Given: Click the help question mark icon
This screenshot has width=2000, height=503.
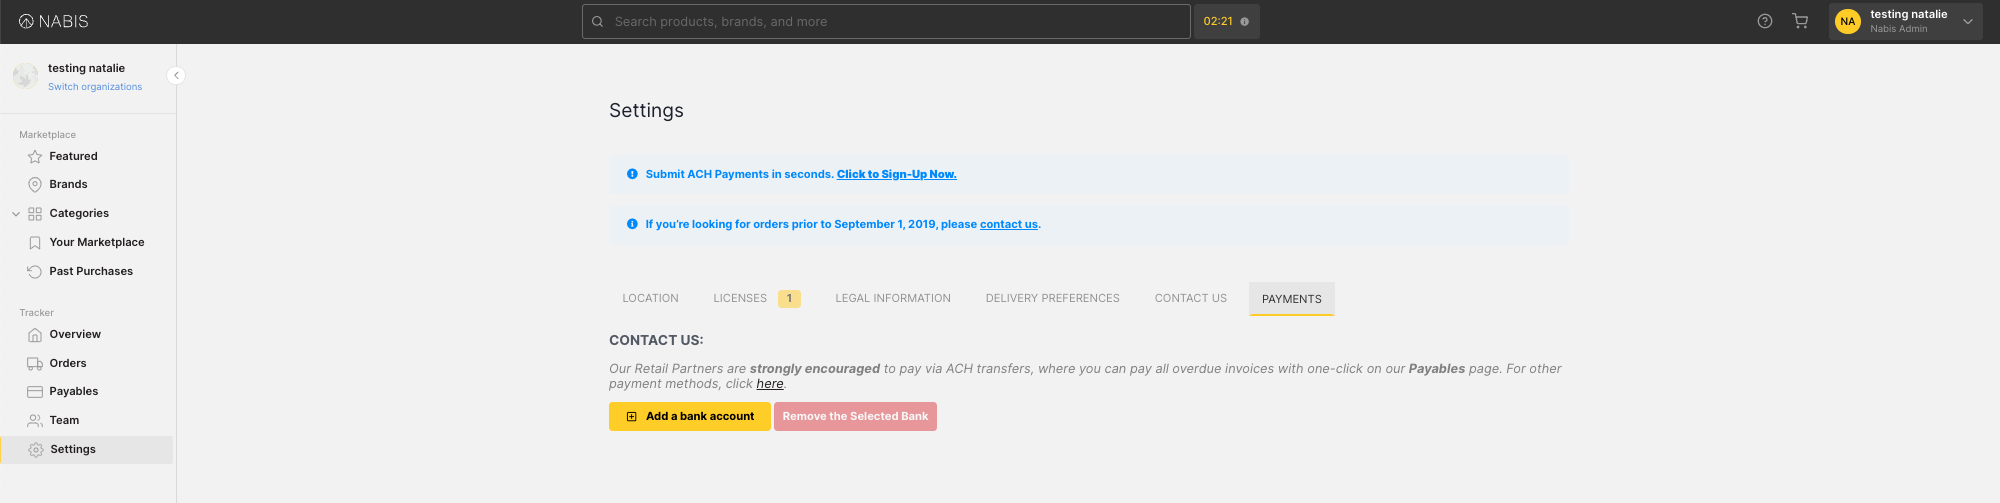Looking at the screenshot, I should coord(1765,21).
